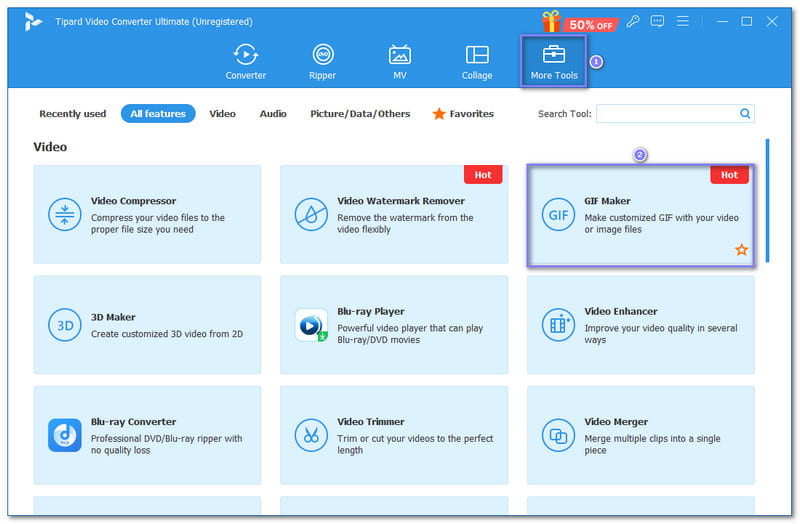Filter tools by Video
800x524 pixels.
(x=222, y=113)
